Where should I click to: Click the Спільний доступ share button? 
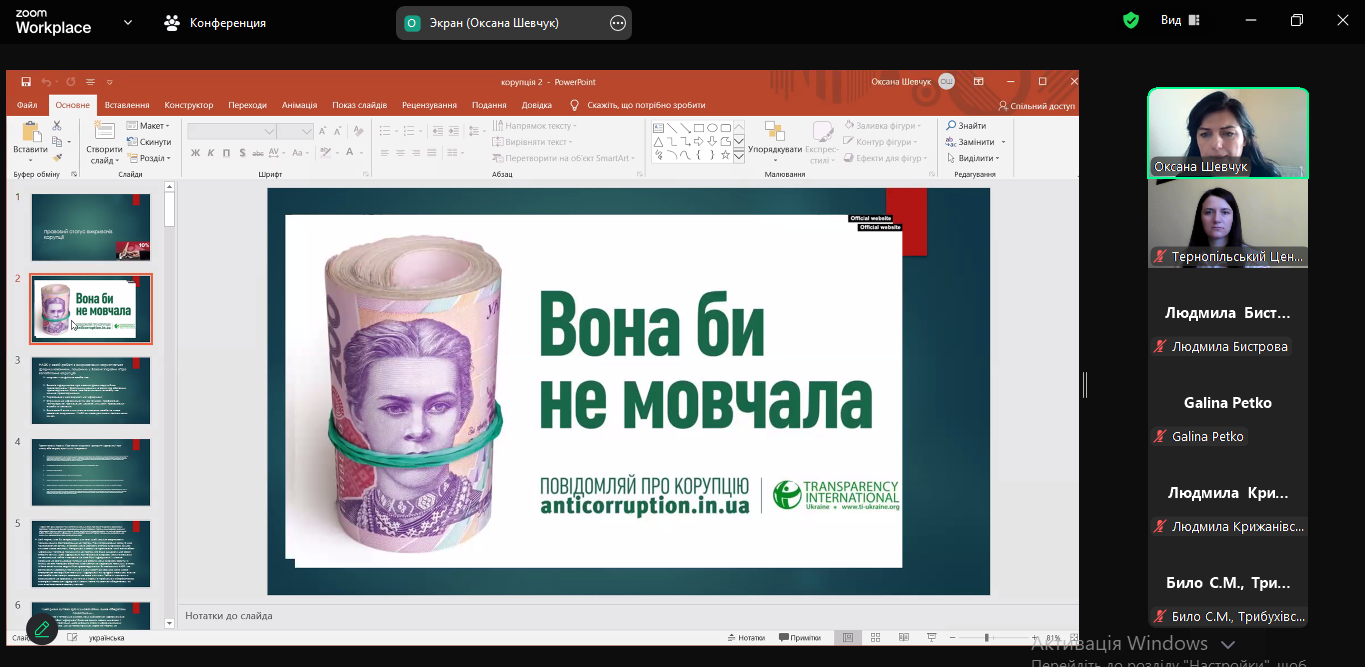[x=1037, y=105]
